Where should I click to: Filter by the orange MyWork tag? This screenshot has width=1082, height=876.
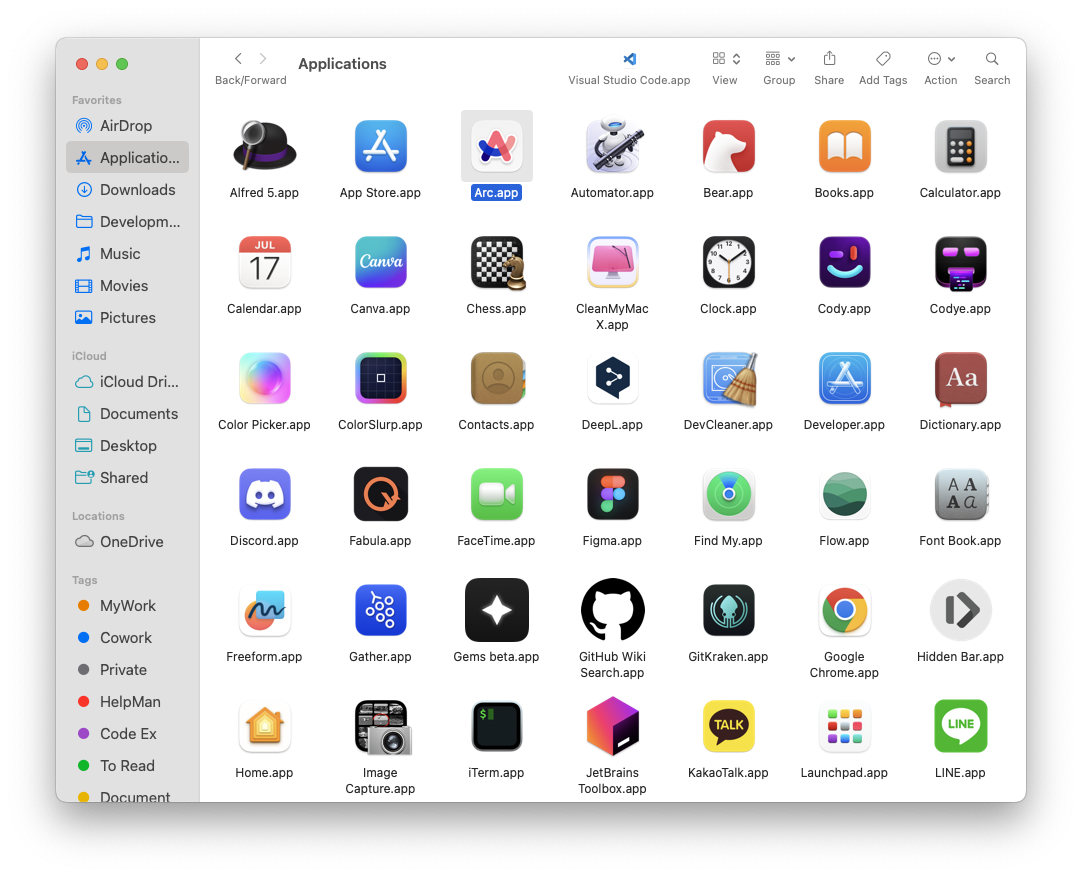(x=128, y=606)
